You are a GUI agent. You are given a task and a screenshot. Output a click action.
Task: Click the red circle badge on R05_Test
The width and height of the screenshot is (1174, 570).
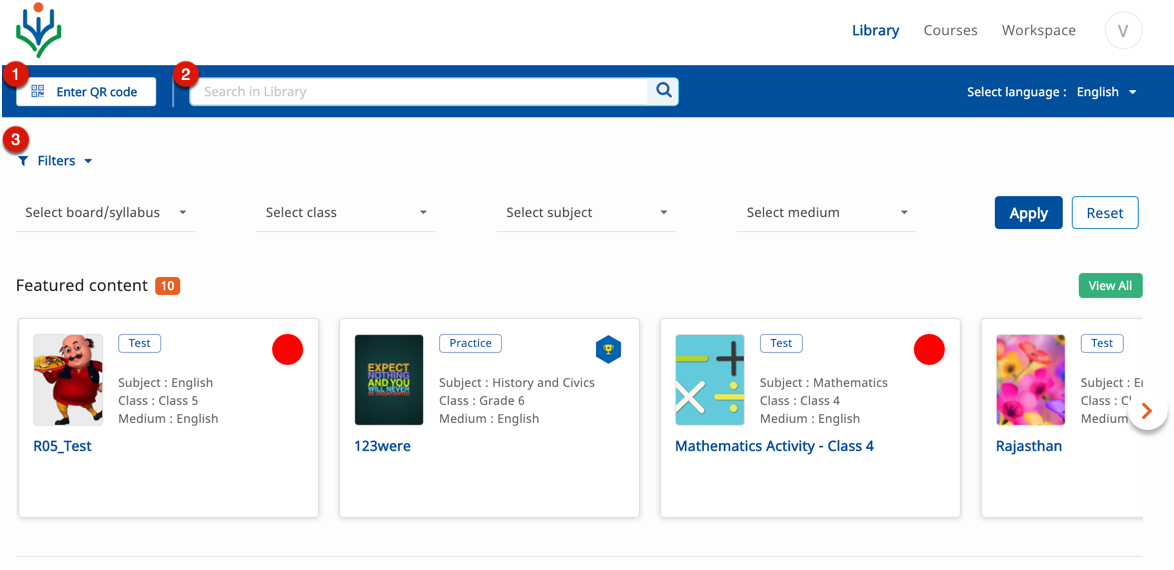287,350
